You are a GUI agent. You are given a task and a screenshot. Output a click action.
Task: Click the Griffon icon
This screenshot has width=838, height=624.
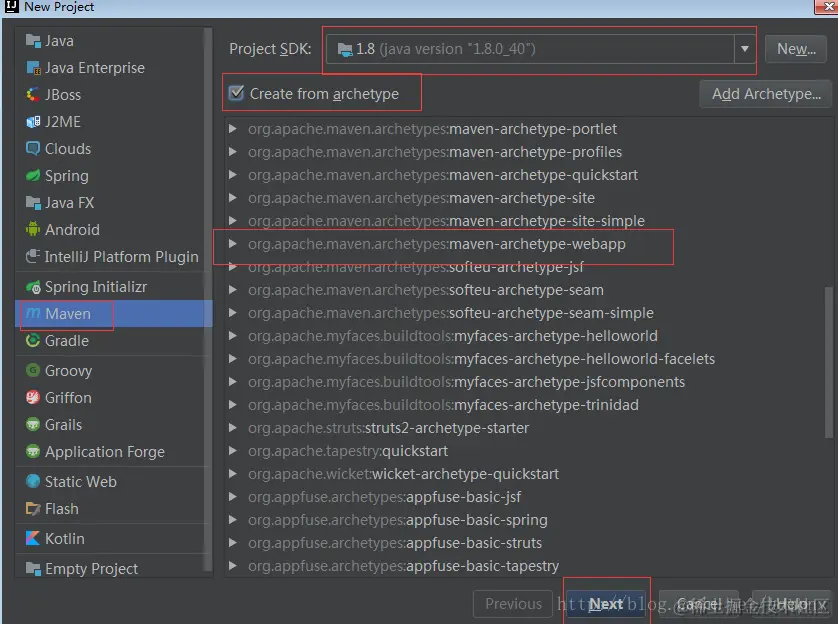[33, 397]
